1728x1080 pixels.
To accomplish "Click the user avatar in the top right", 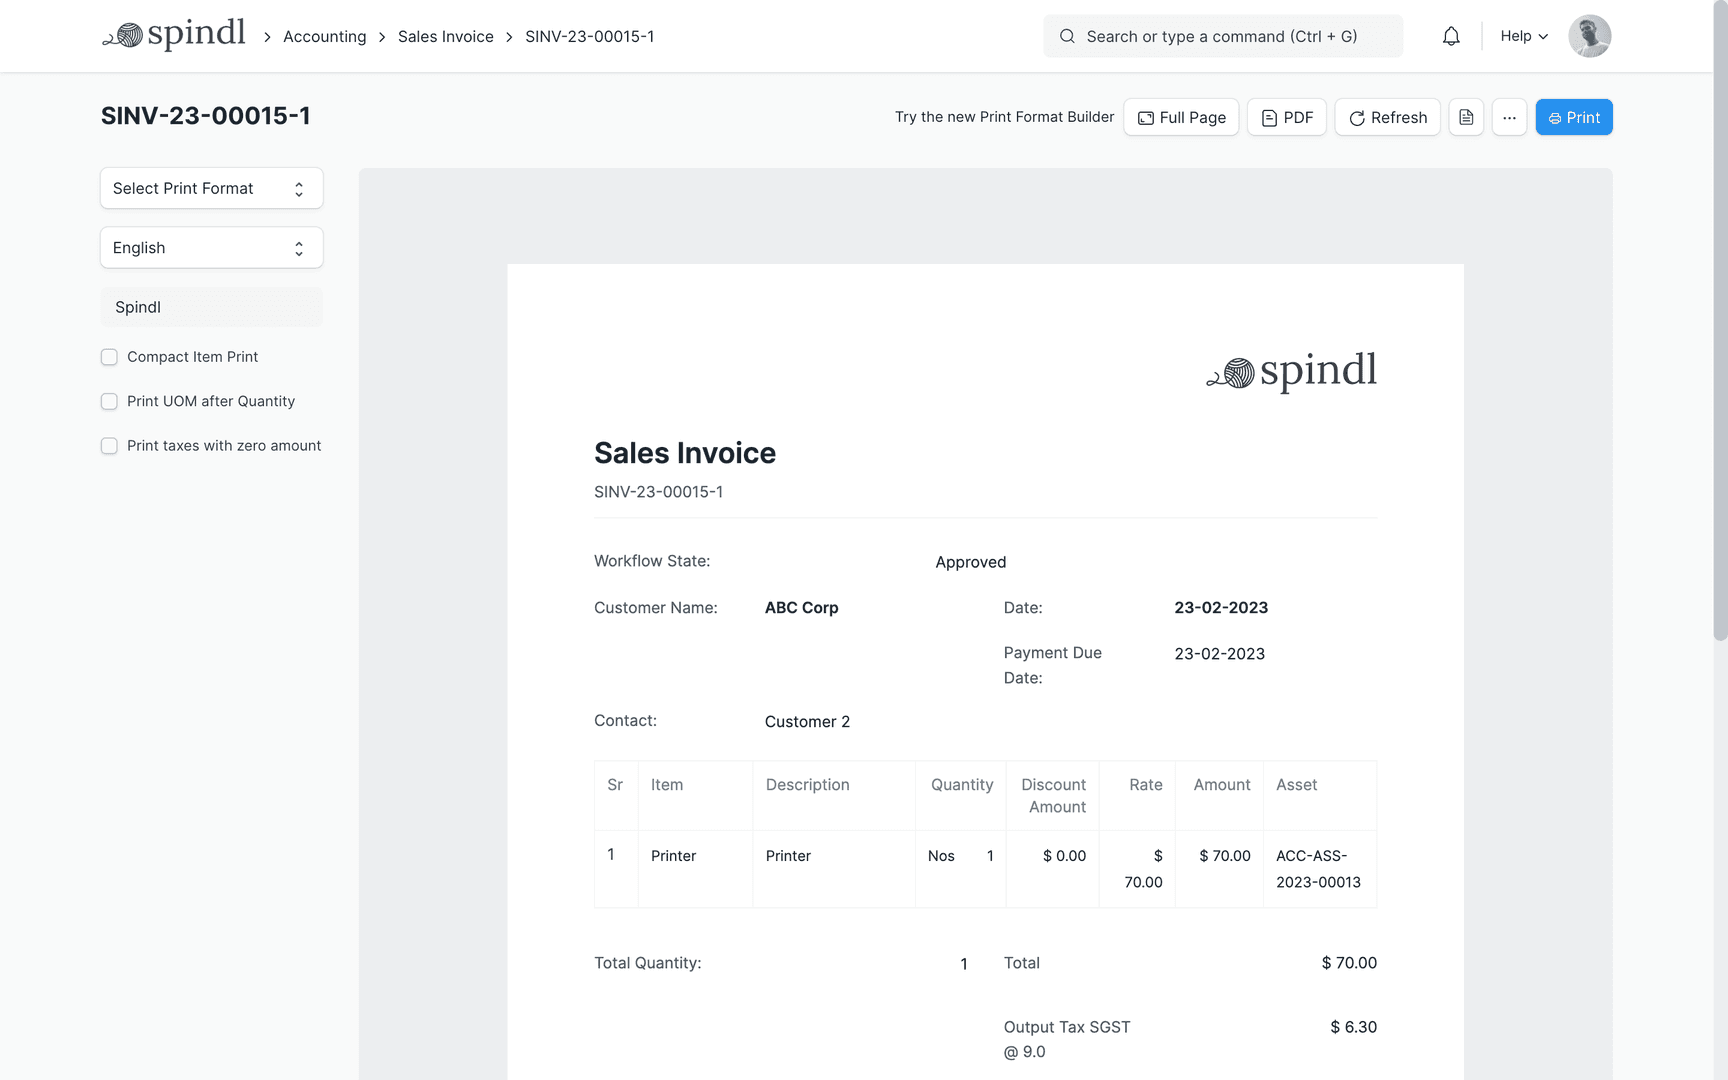I will (x=1589, y=36).
